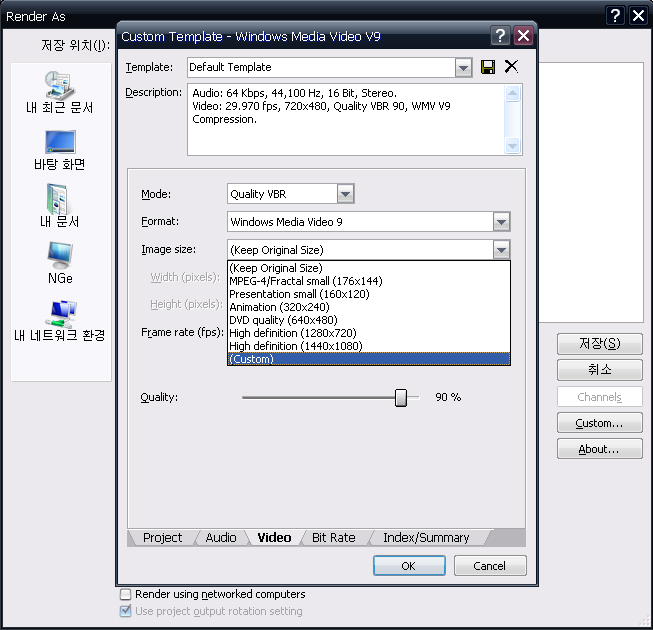Click the Format field showing Windows Media Video 9
The width and height of the screenshot is (653, 630).
tap(360, 222)
